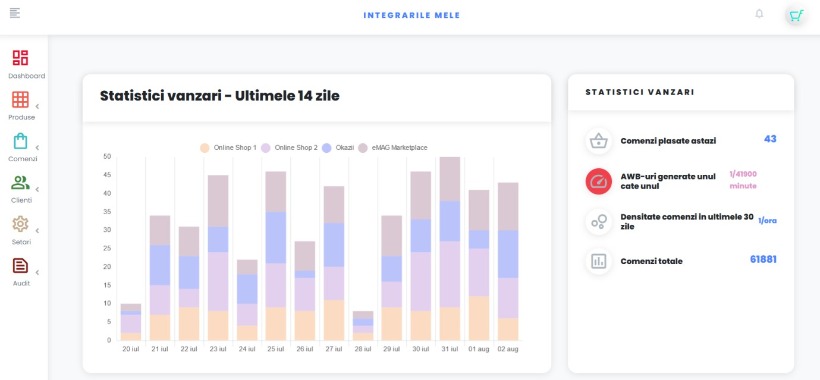Select the Clienti people icon

20,182
